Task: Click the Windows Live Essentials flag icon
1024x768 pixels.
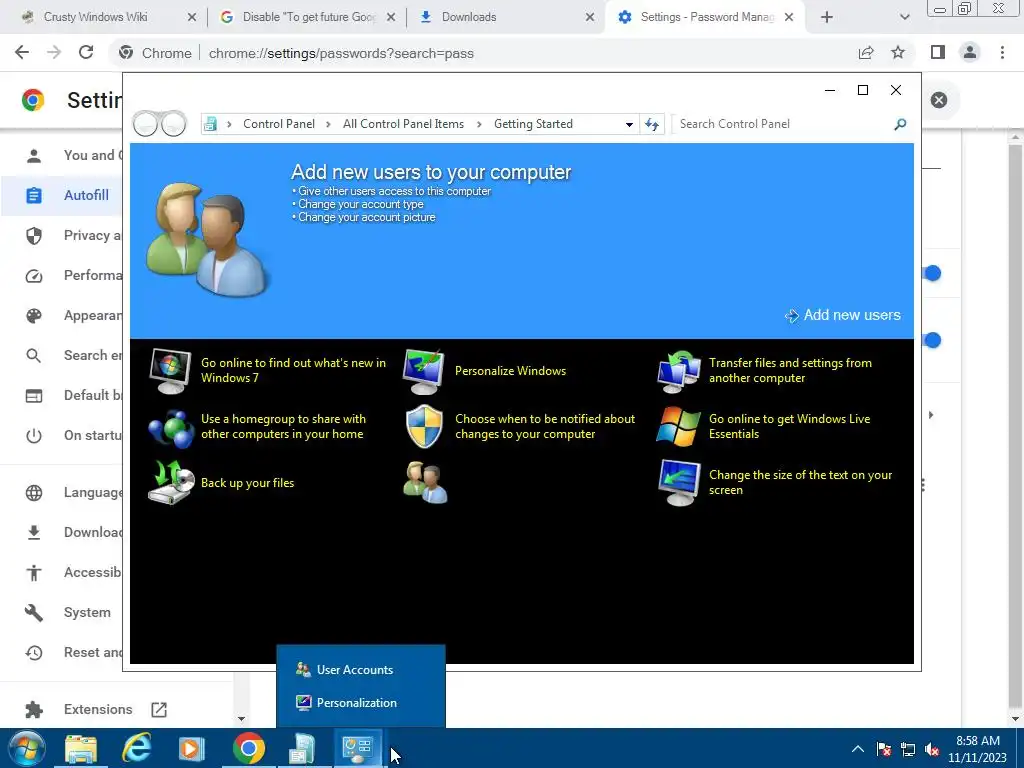Action: [x=678, y=426]
